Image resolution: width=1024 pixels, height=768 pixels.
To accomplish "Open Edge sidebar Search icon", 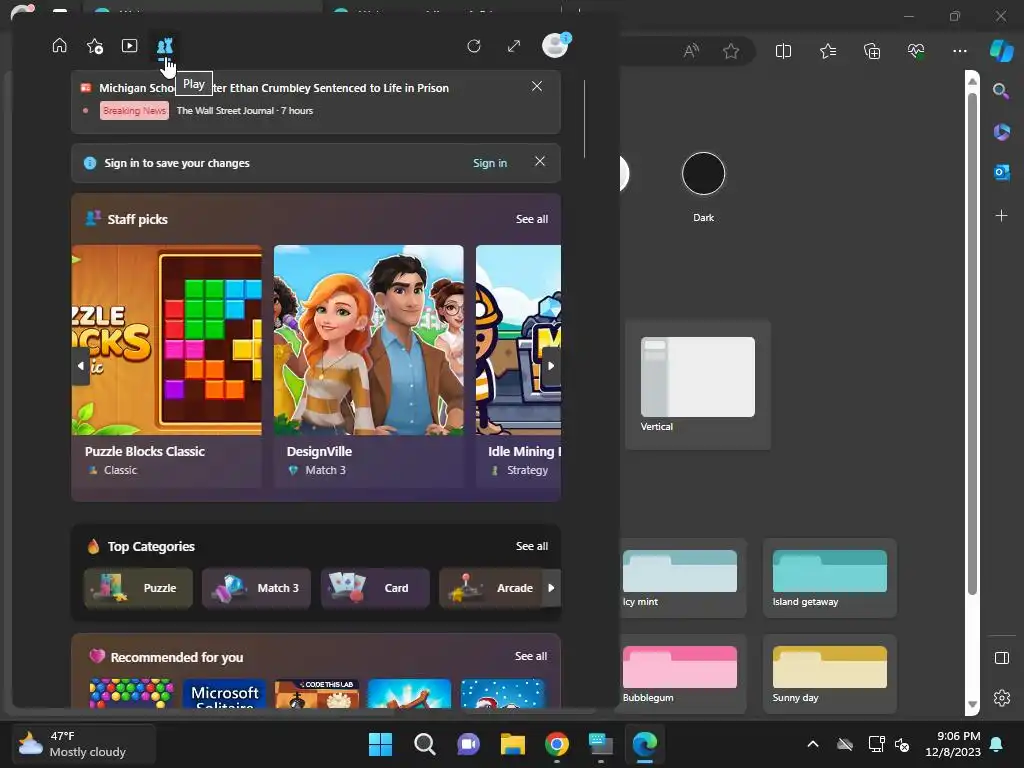I will click(1001, 91).
